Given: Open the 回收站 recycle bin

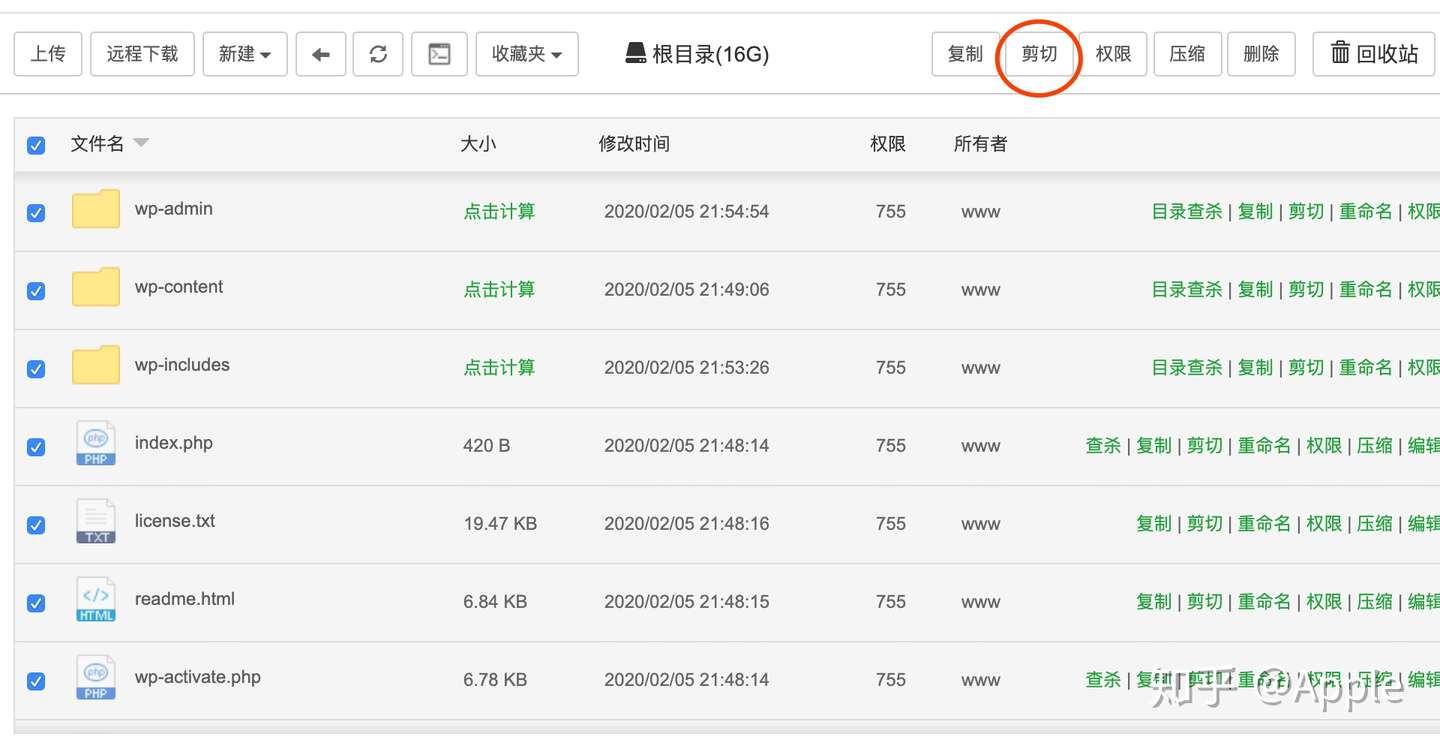Looking at the screenshot, I should [x=1374, y=54].
